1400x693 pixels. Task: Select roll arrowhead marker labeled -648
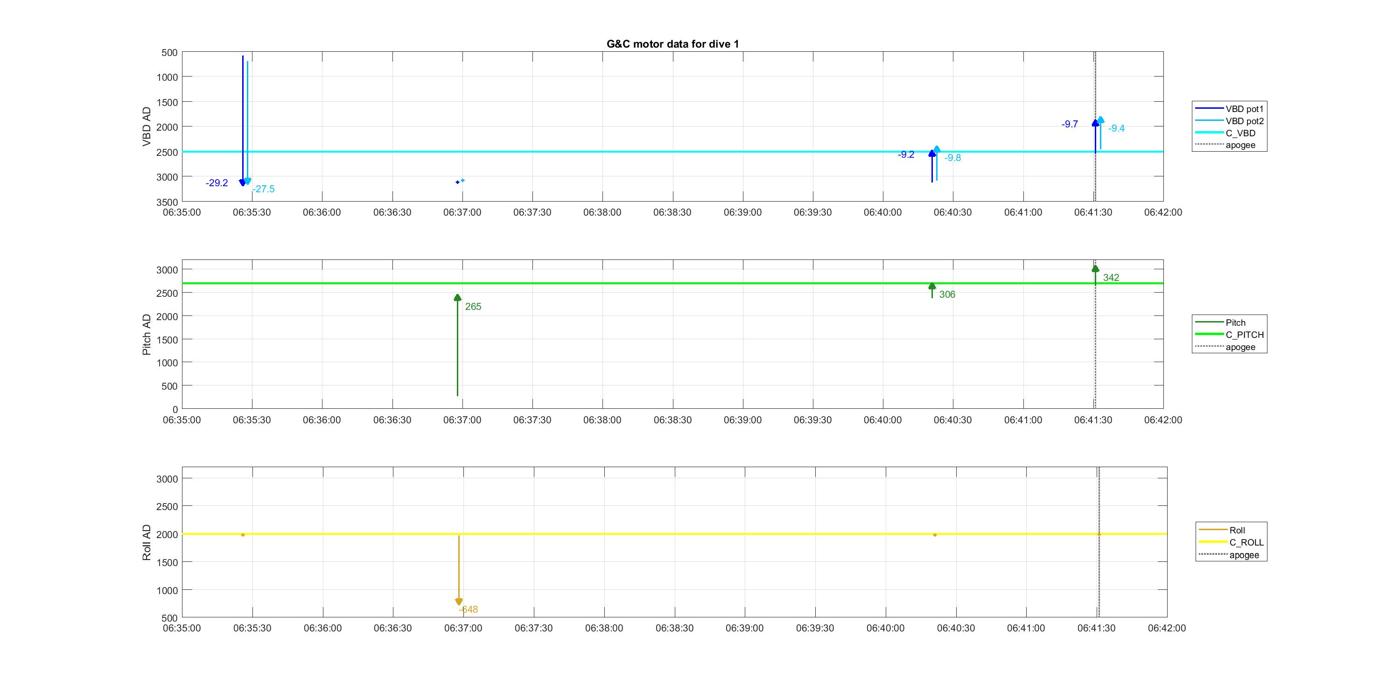click(459, 602)
